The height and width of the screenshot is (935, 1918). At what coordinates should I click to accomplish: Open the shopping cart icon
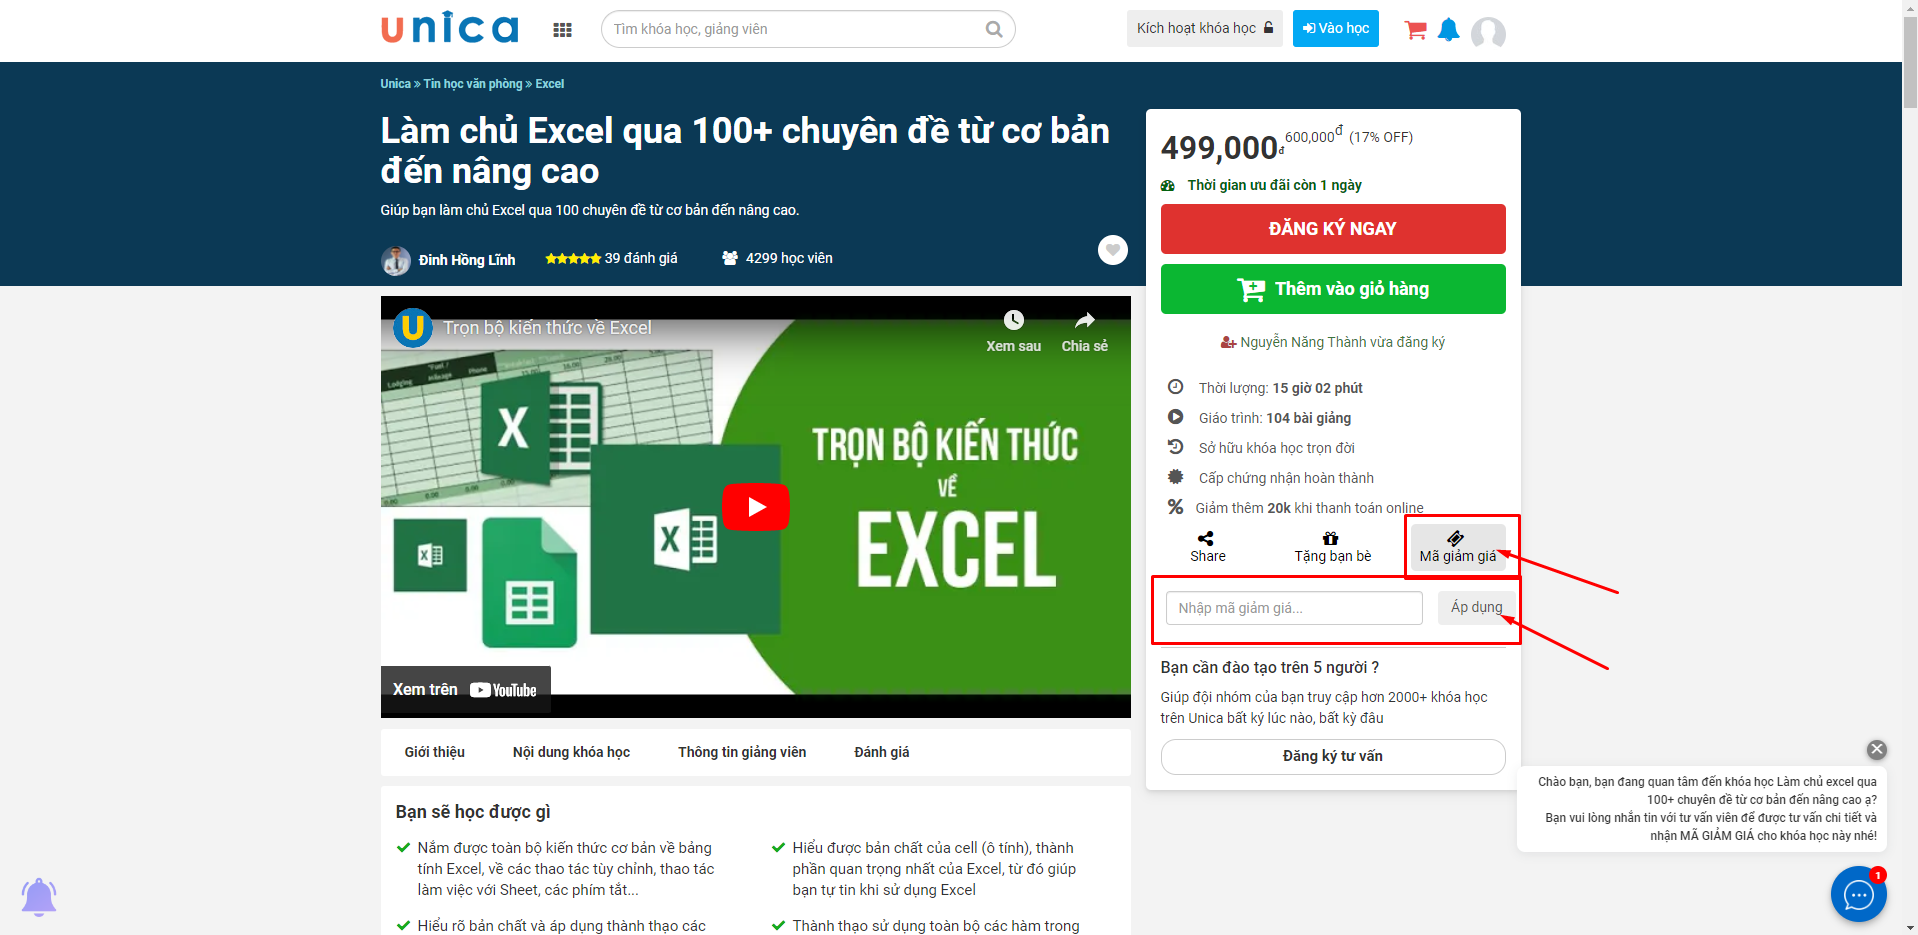(x=1415, y=30)
